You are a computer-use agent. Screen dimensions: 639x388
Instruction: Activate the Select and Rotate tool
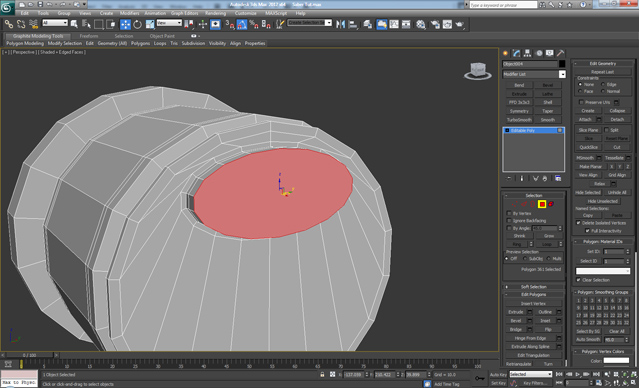coord(137,24)
